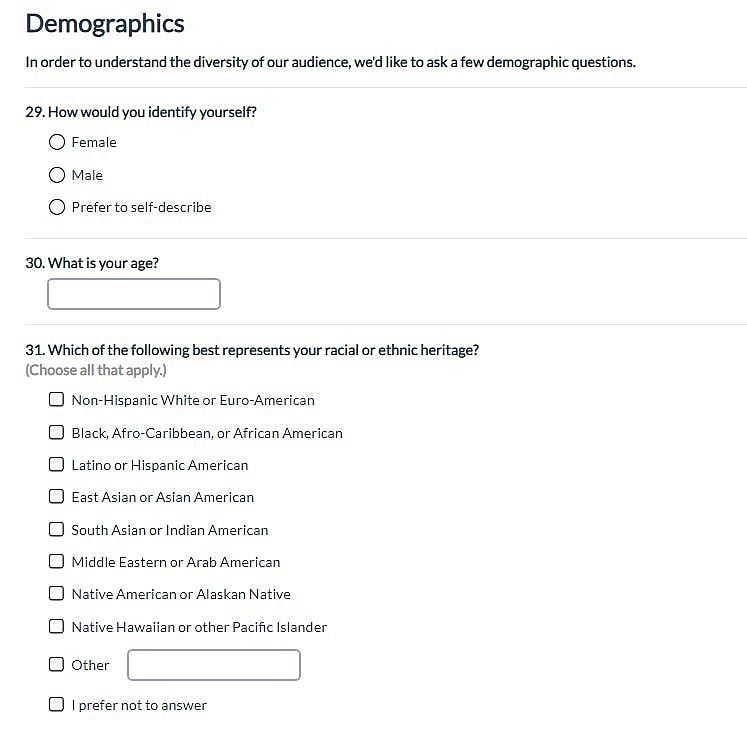Select Prefer to self-describe option
Screen dimensions: 747x732
coord(57,207)
